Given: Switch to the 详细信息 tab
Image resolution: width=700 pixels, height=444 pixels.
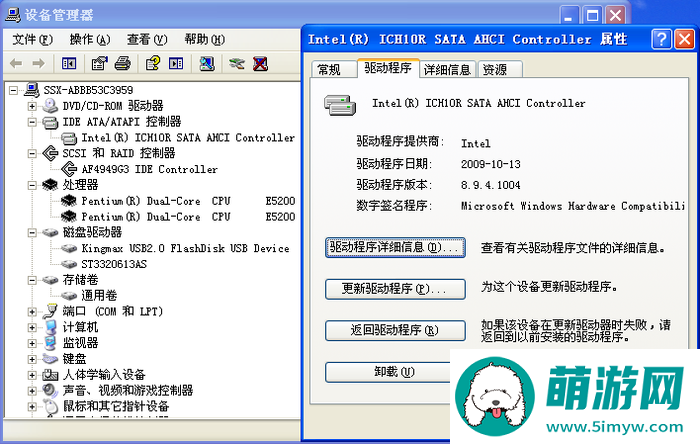Looking at the screenshot, I should pyautogui.click(x=448, y=70).
